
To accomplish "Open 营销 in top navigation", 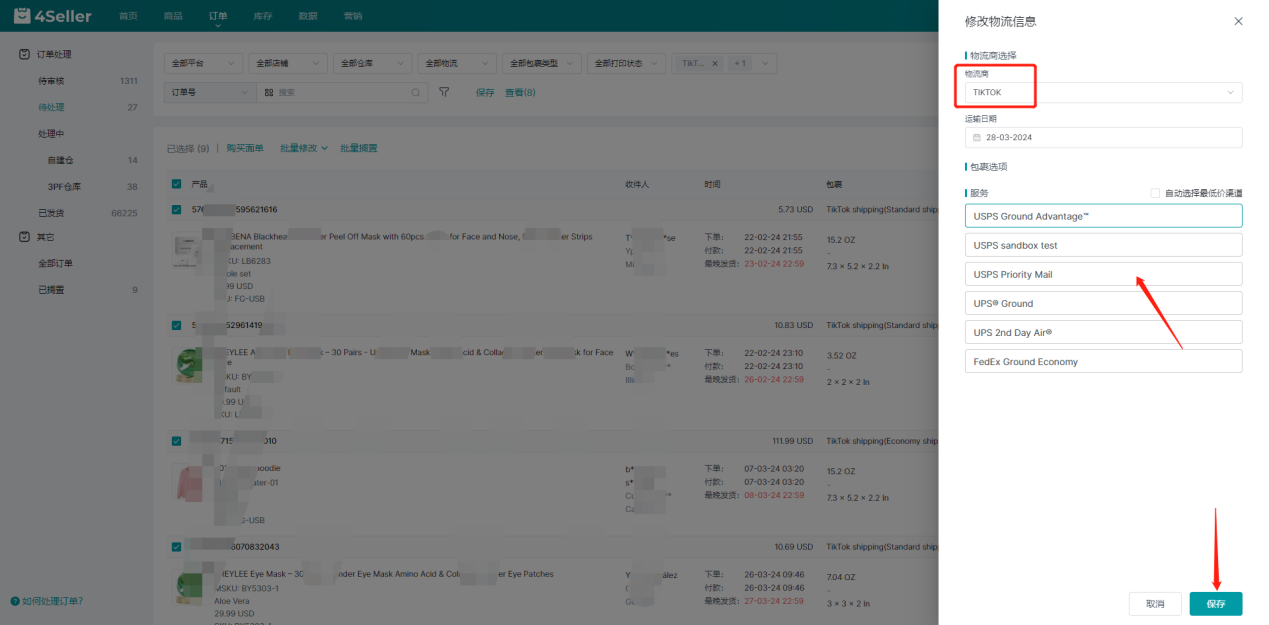I will point(353,16).
